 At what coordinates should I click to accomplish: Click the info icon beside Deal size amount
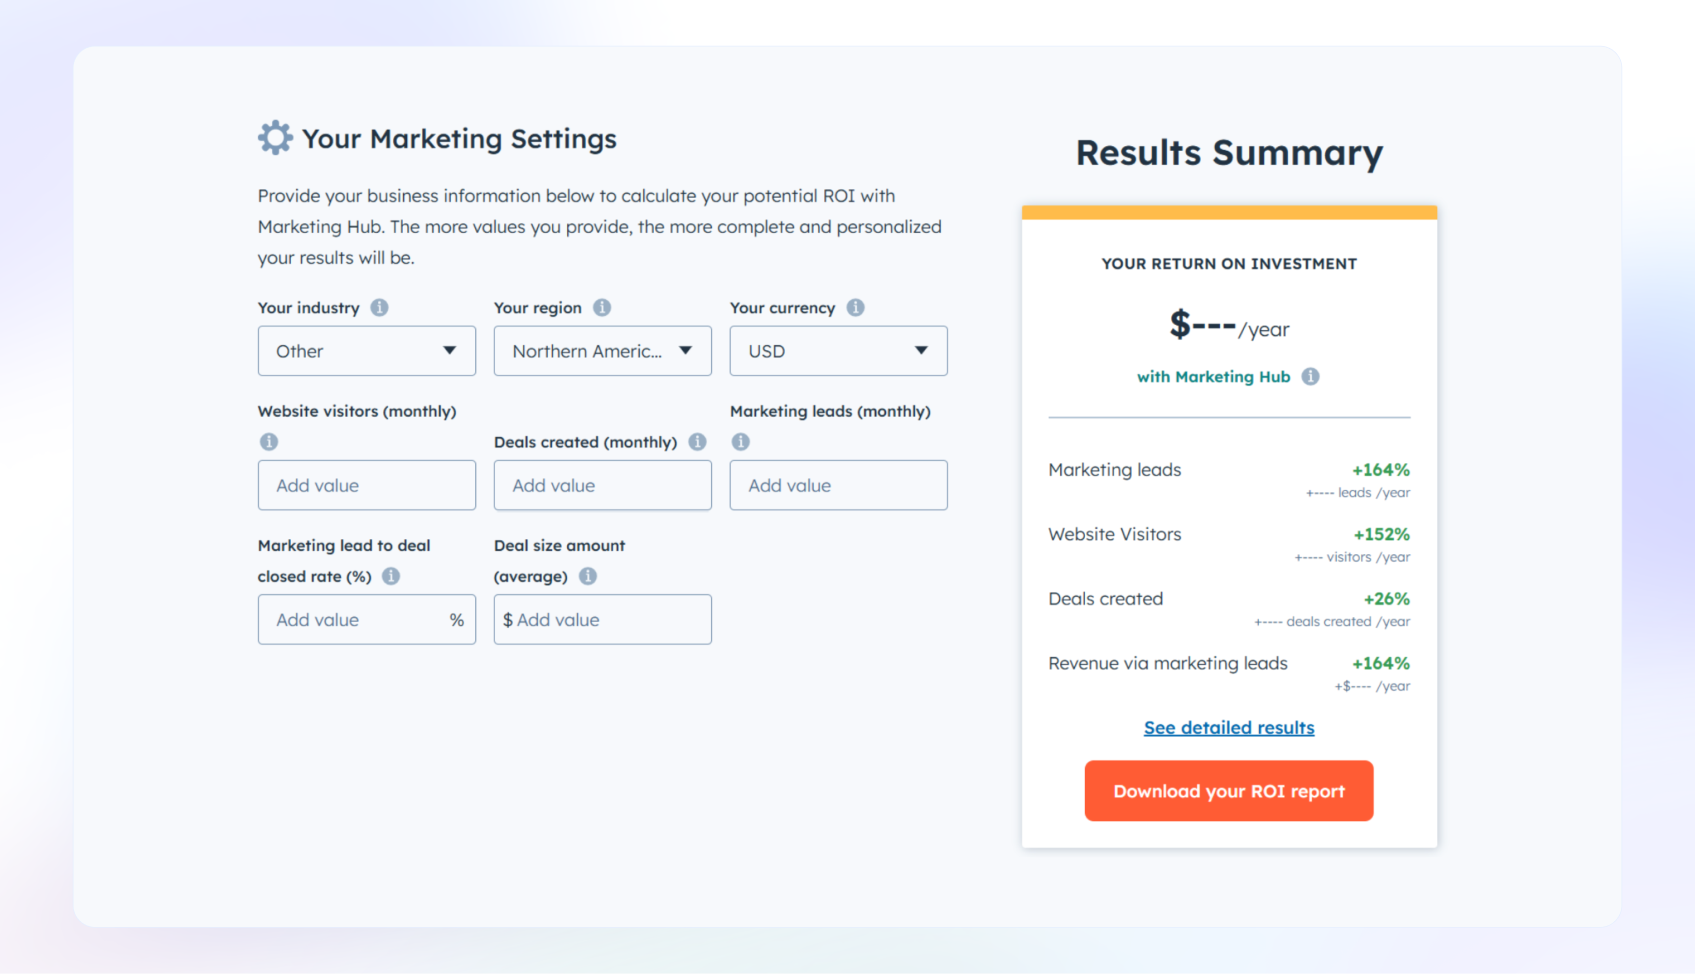pyautogui.click(x=588, y=576)
